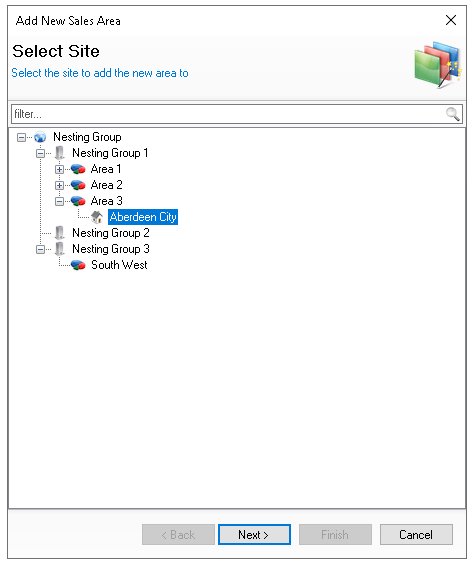Collapse the Nesting Group 3 node
Image resolution: width=472 pixels, height=562 pixels.
click(40, 249)
